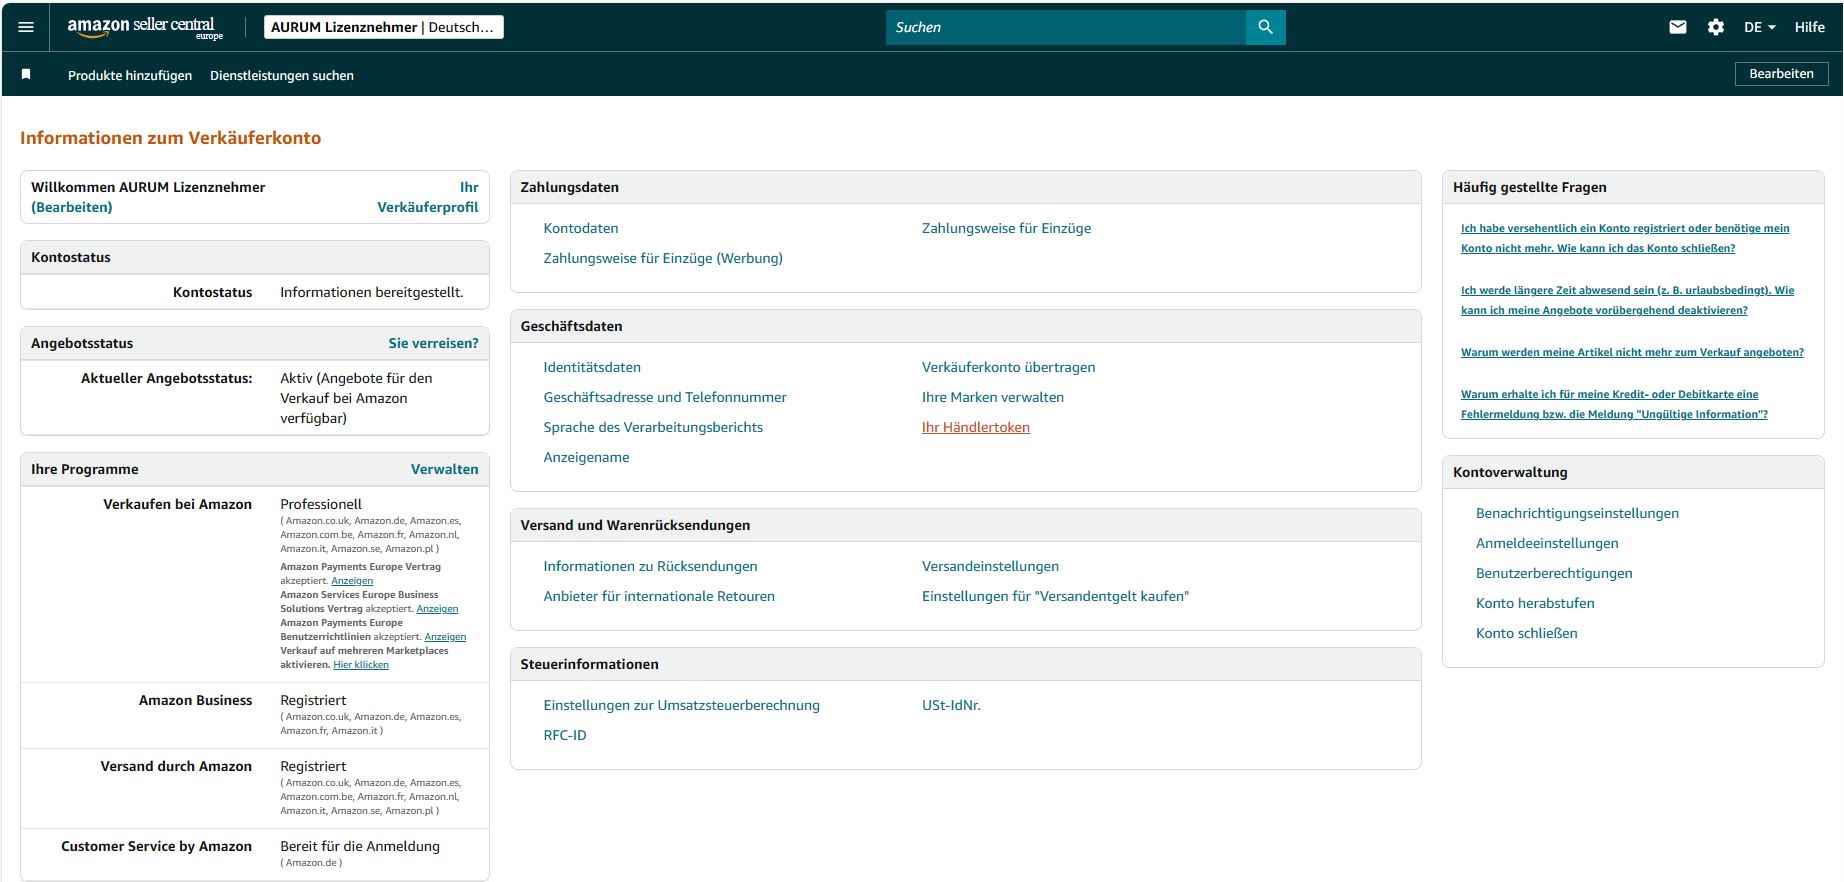This screenshot has height=882, width=1844.
Task: Open the settings gear icon
Action: pos(1716,27)
